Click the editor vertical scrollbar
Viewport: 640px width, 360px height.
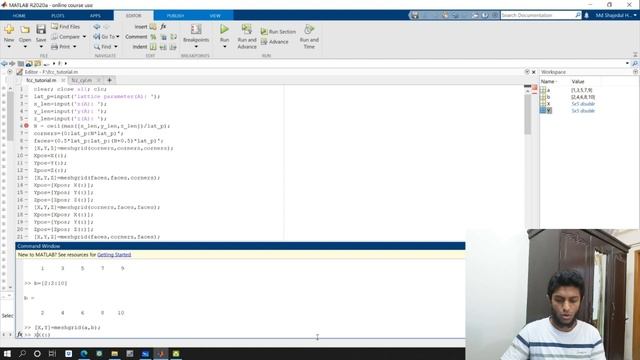527,113
